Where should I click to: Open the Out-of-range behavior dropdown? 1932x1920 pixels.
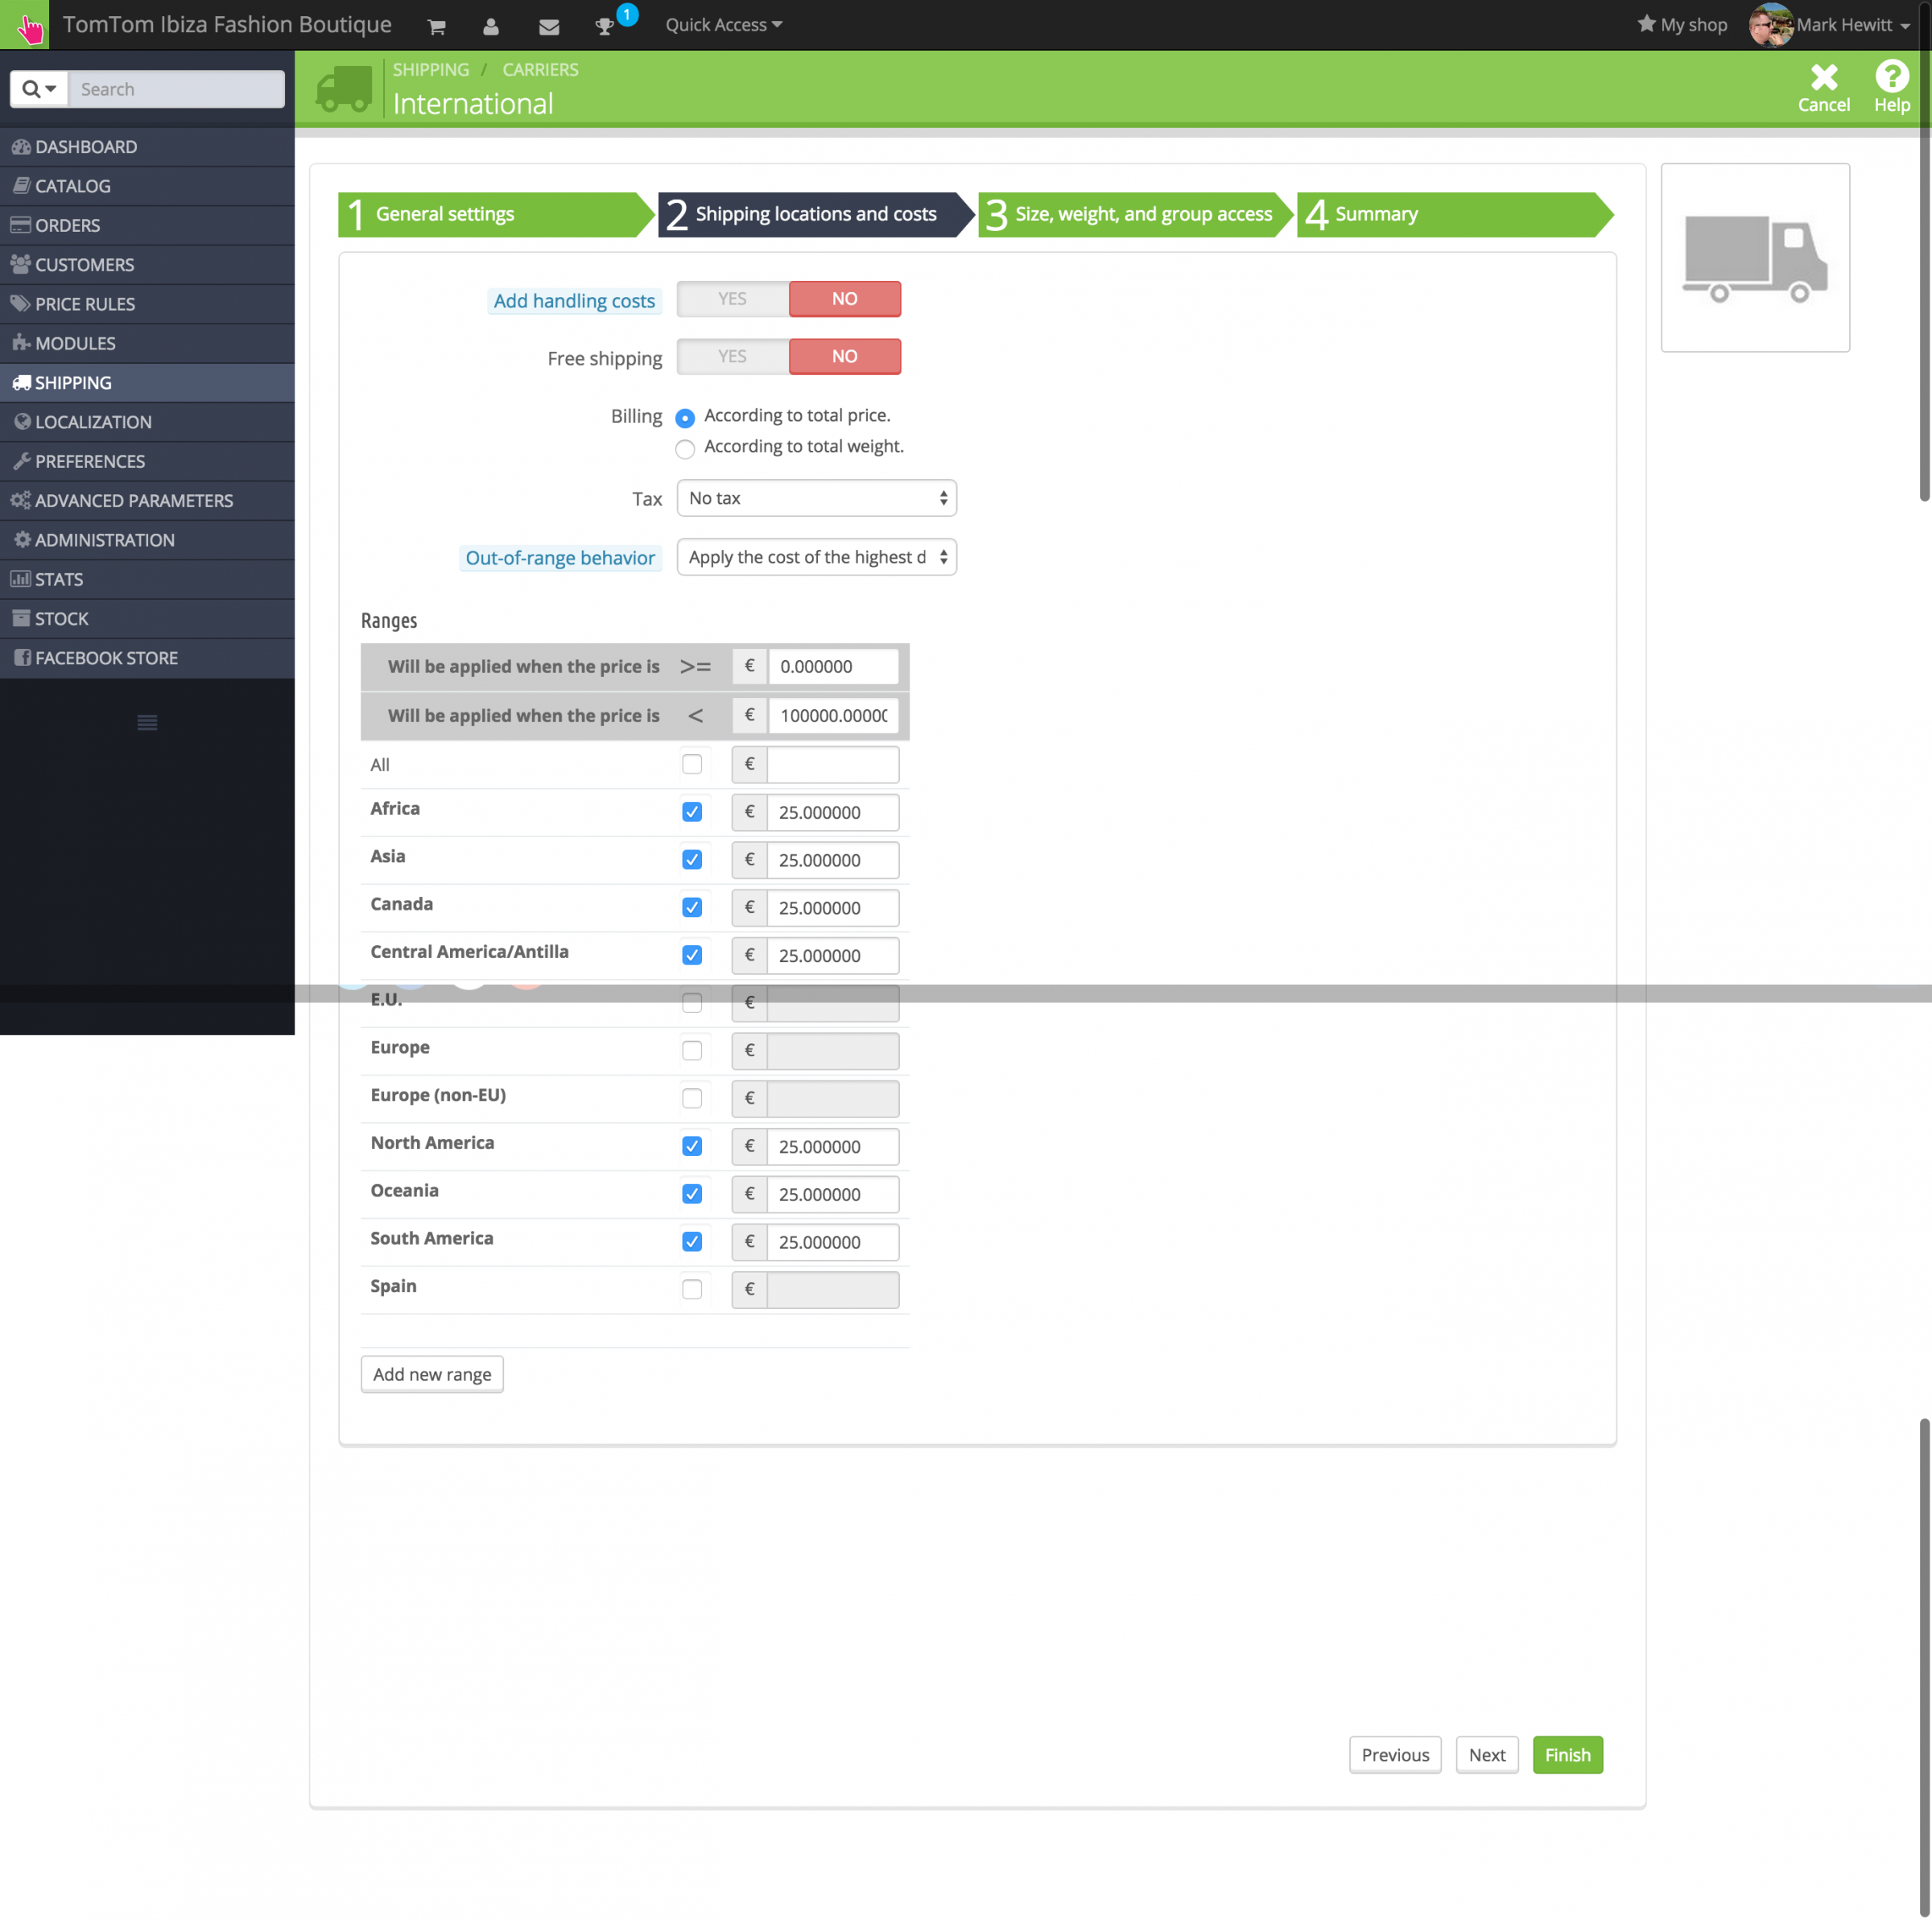tap(816, 556)
